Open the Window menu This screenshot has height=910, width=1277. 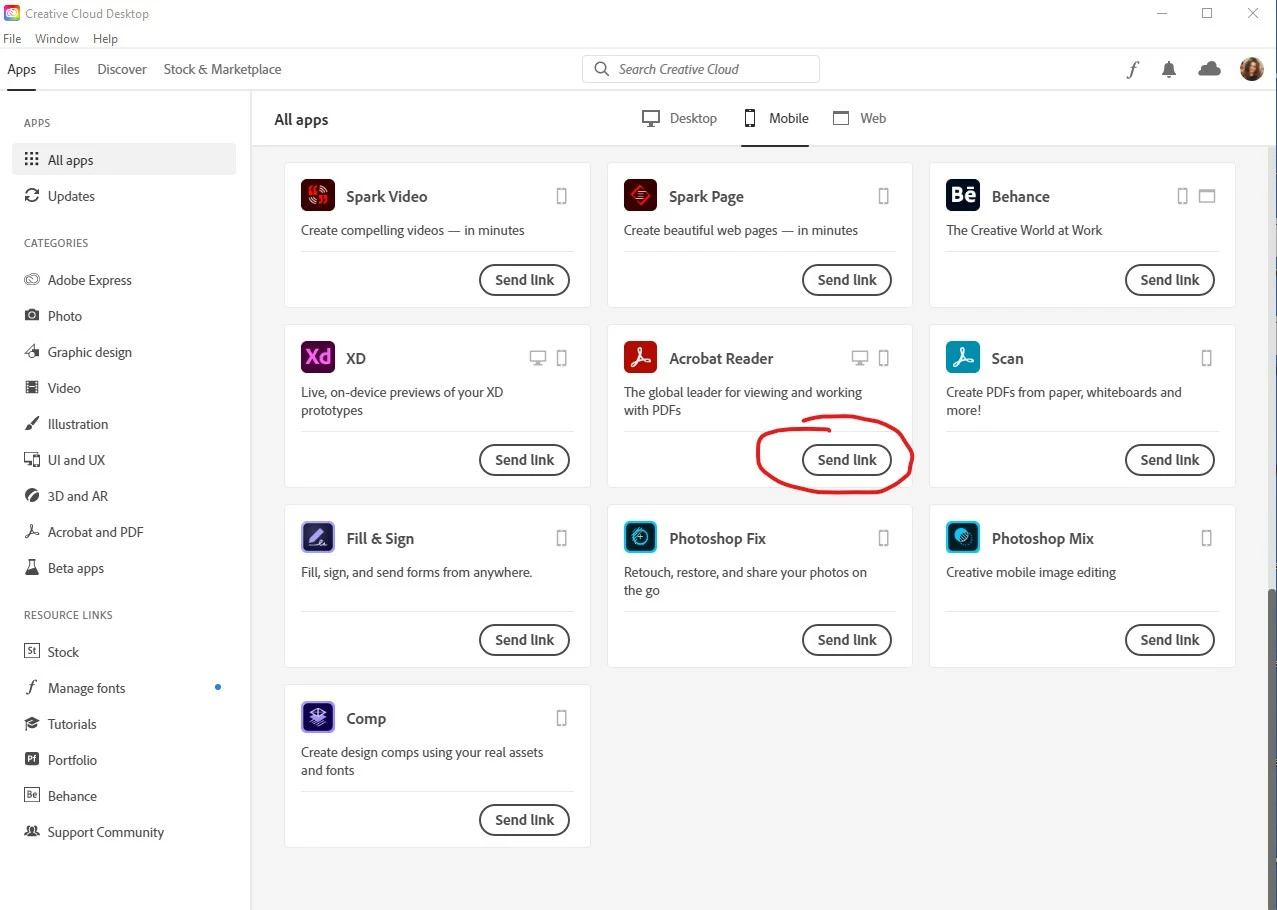tap(57, 39)
